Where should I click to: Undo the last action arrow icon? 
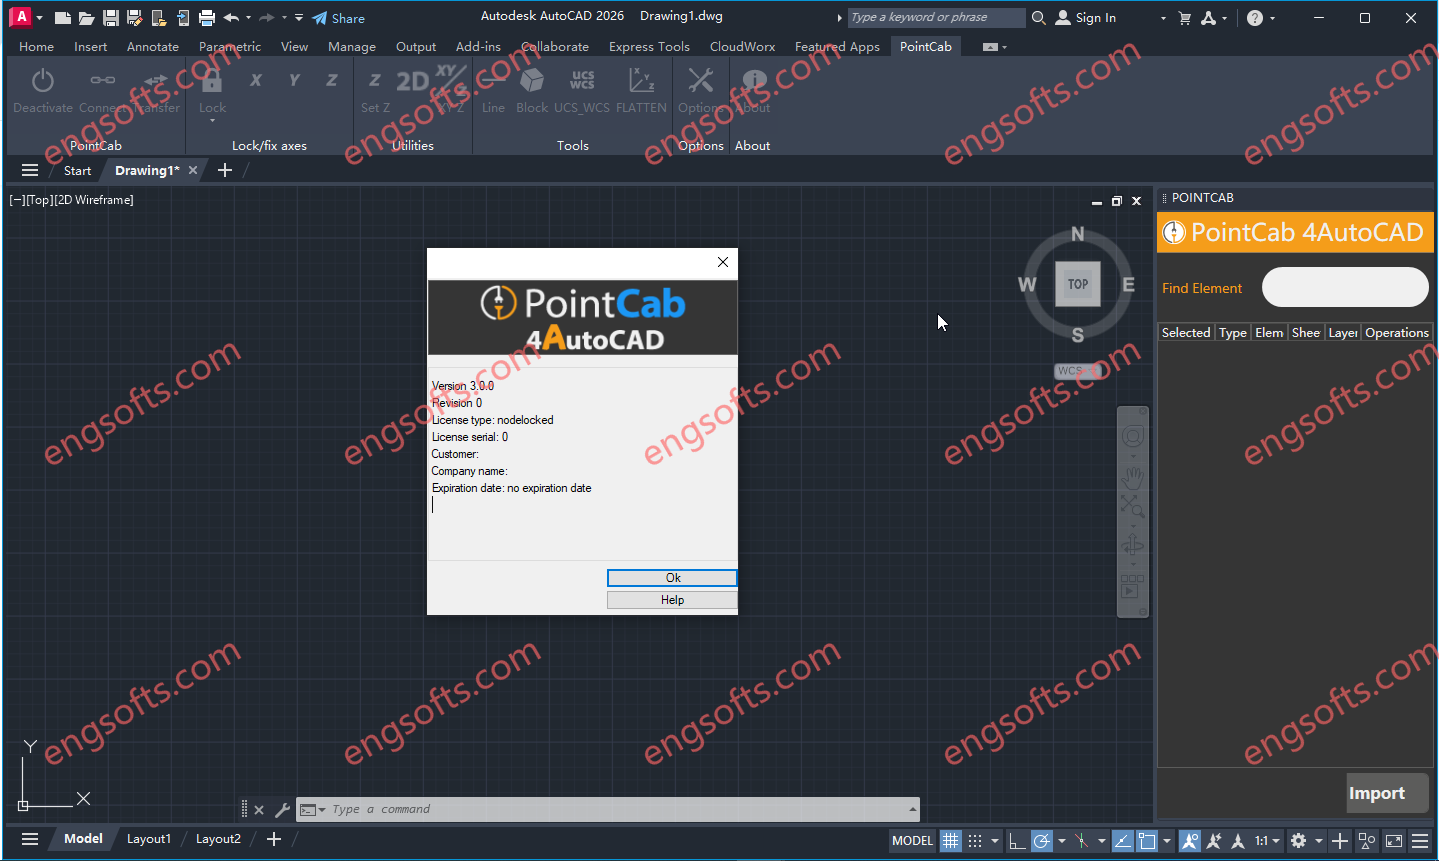[x=231, y=18]
